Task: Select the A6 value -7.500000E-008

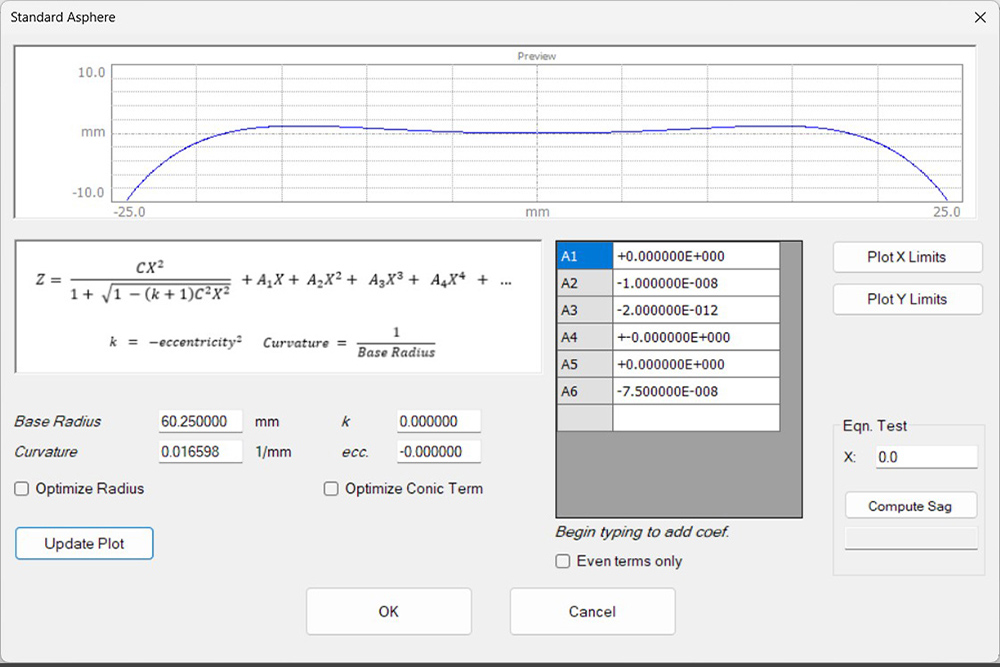Action: point(696,392)
